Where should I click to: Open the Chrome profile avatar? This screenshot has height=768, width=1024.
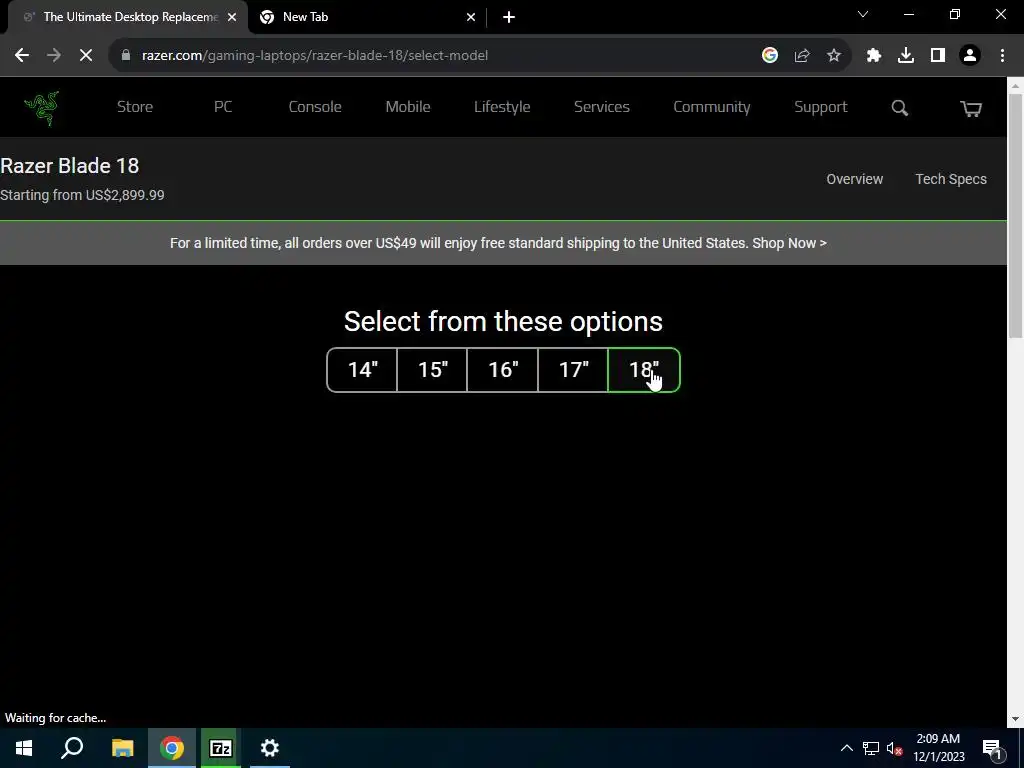(970, 56)
